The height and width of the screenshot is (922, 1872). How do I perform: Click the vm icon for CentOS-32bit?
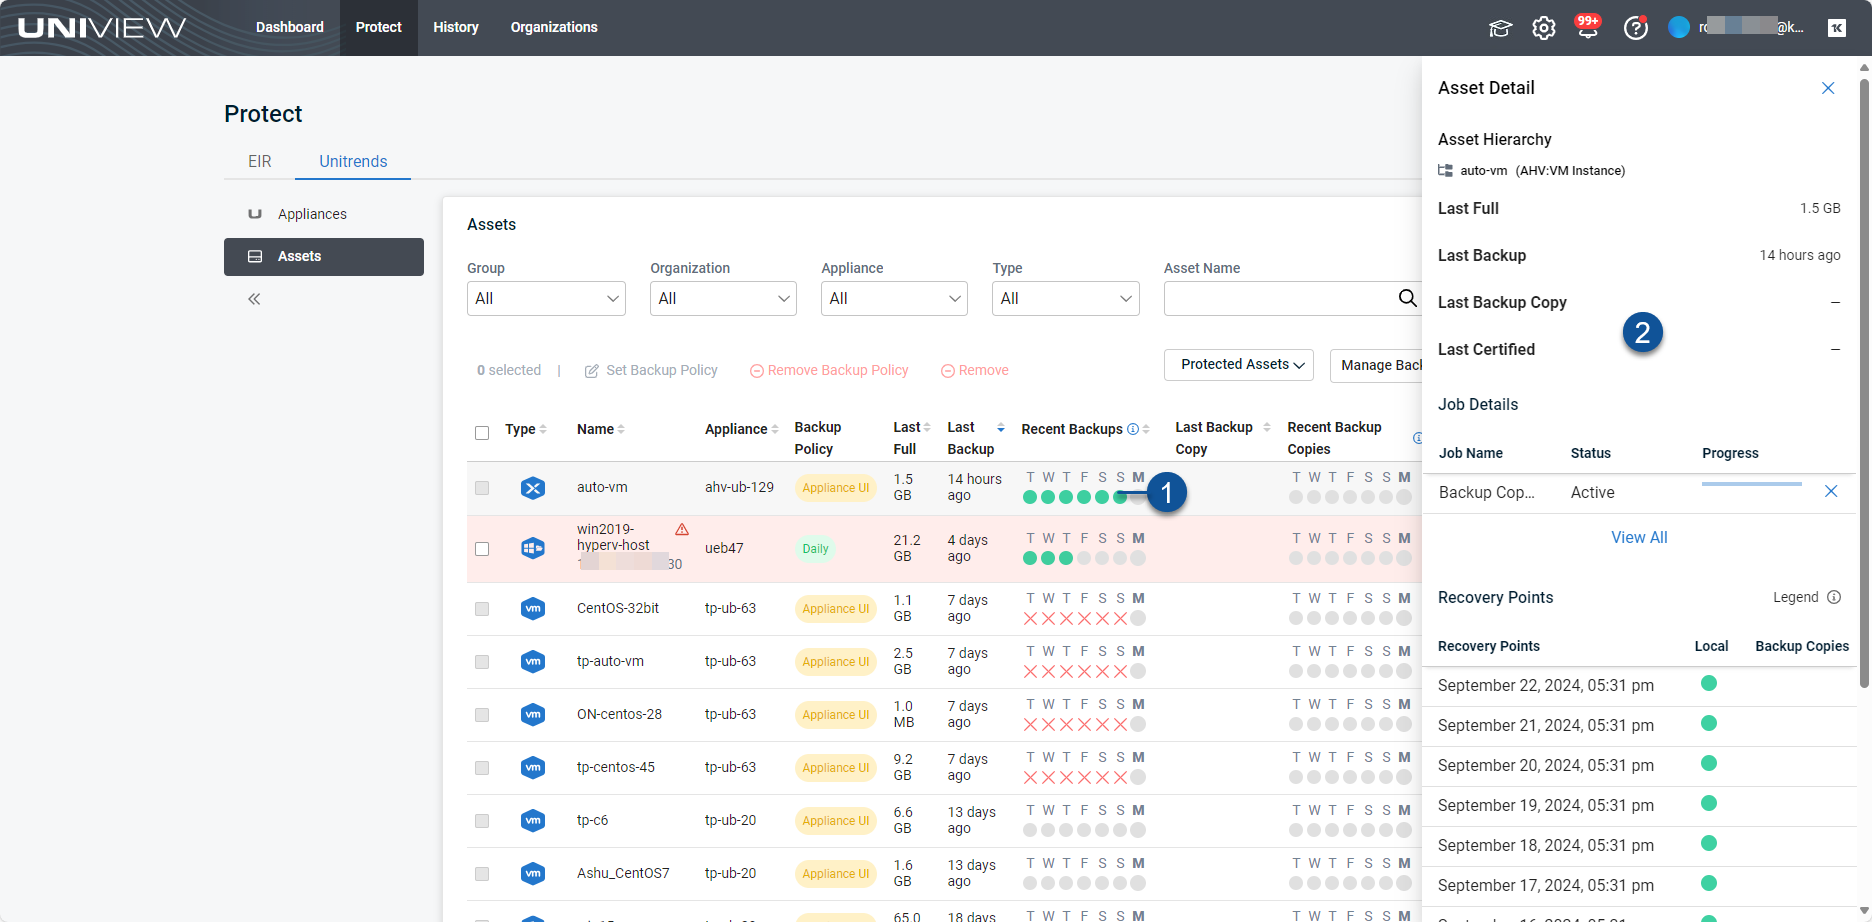tap(533, 608)
